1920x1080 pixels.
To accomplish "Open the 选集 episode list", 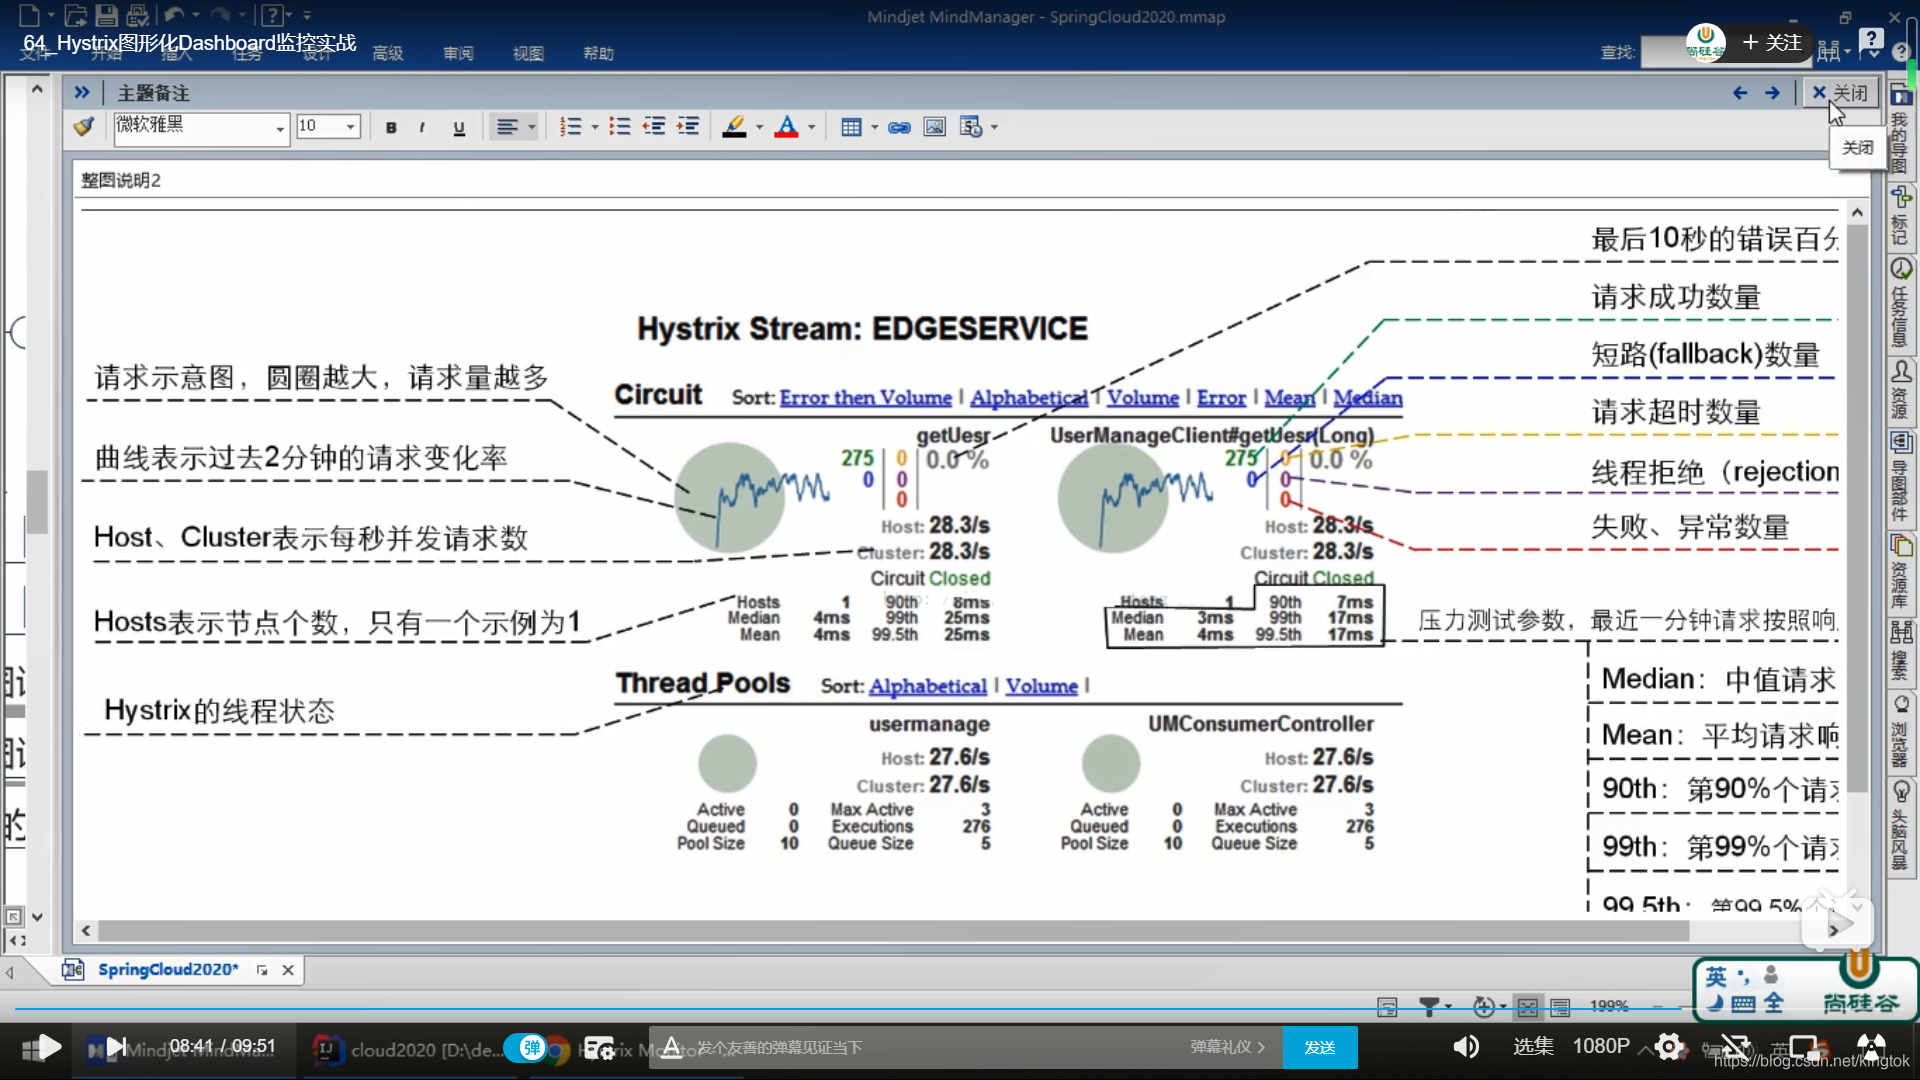I will click(1533, 1046).
